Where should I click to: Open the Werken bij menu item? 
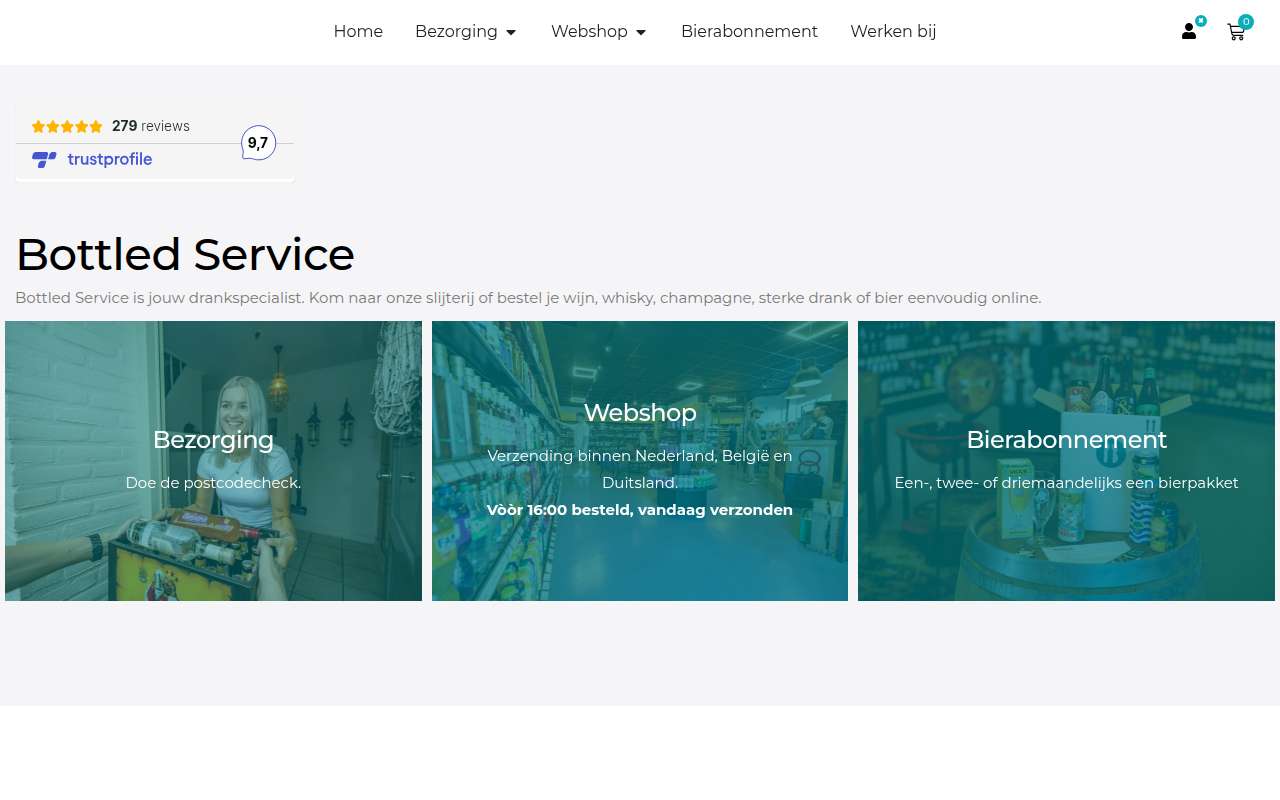tap(893, 31)
